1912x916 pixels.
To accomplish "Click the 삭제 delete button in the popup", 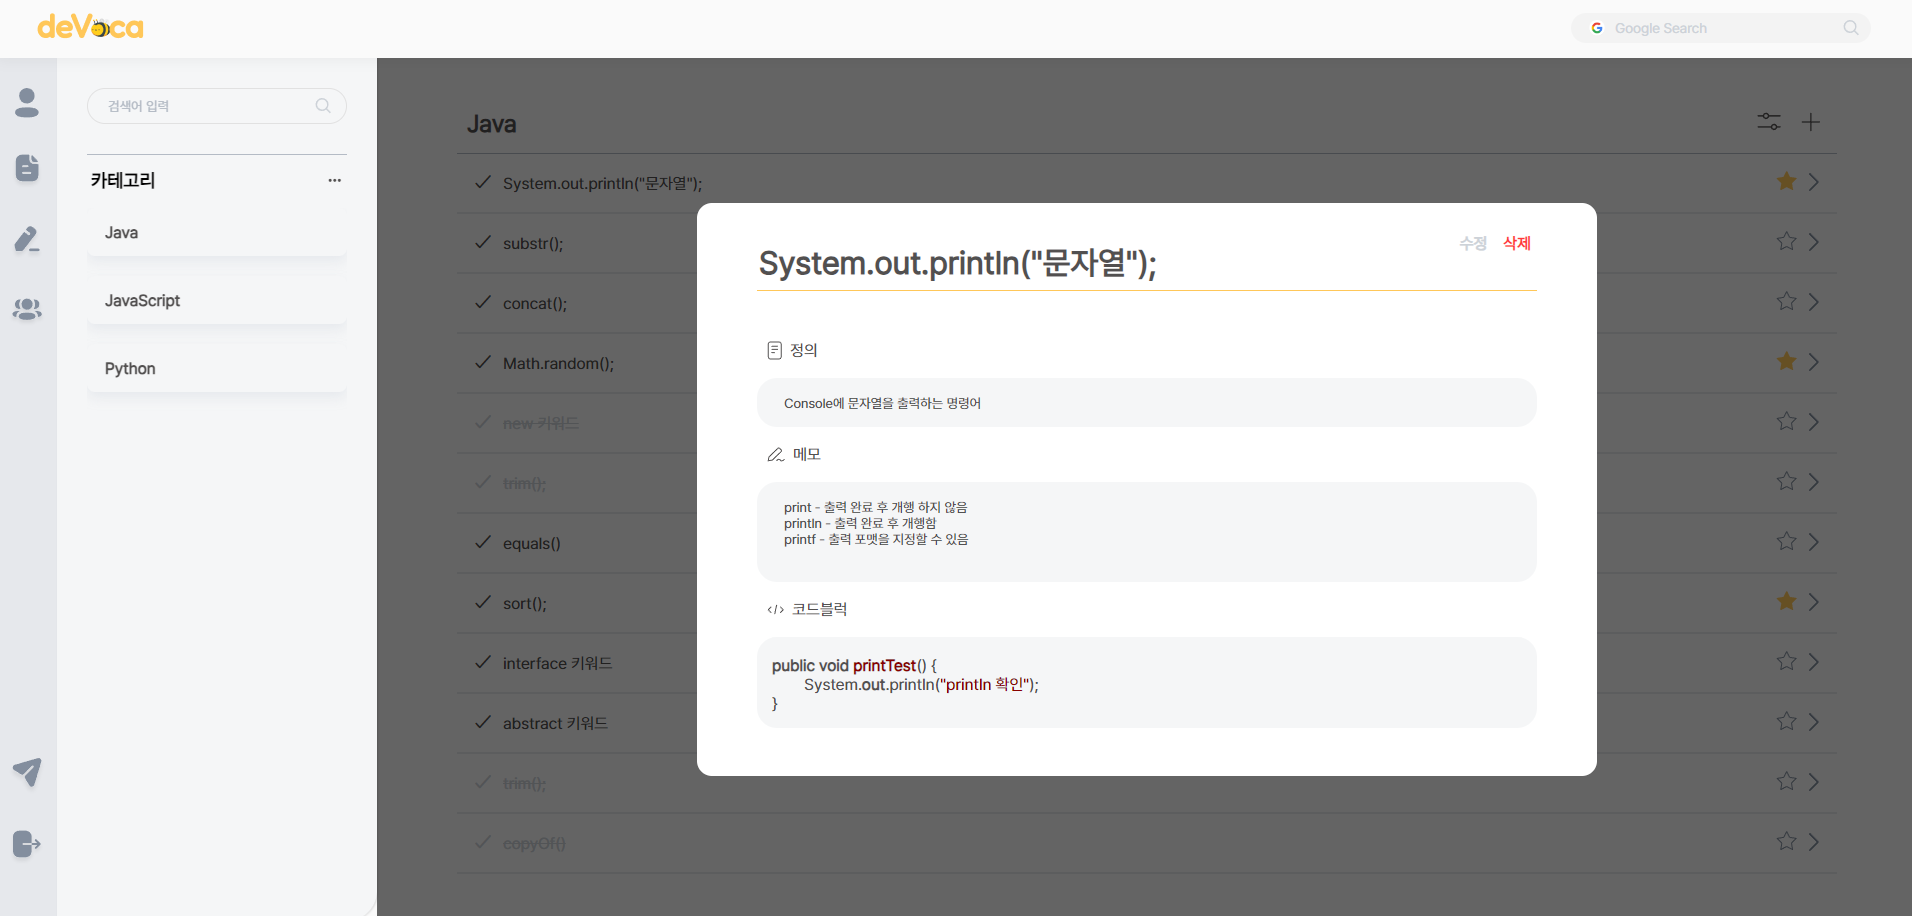I will [1516, 243].
